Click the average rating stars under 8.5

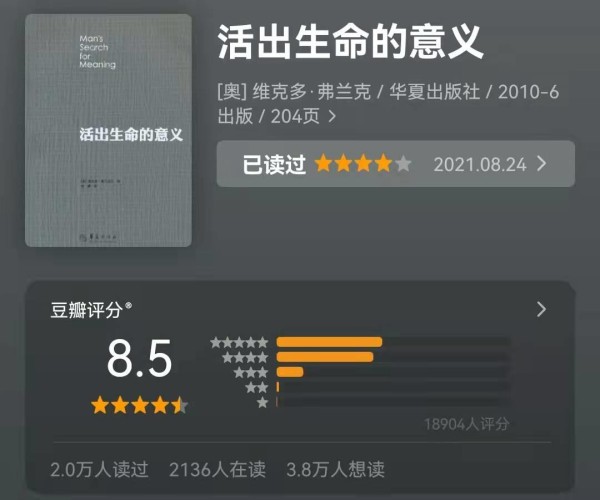(140, 405)
